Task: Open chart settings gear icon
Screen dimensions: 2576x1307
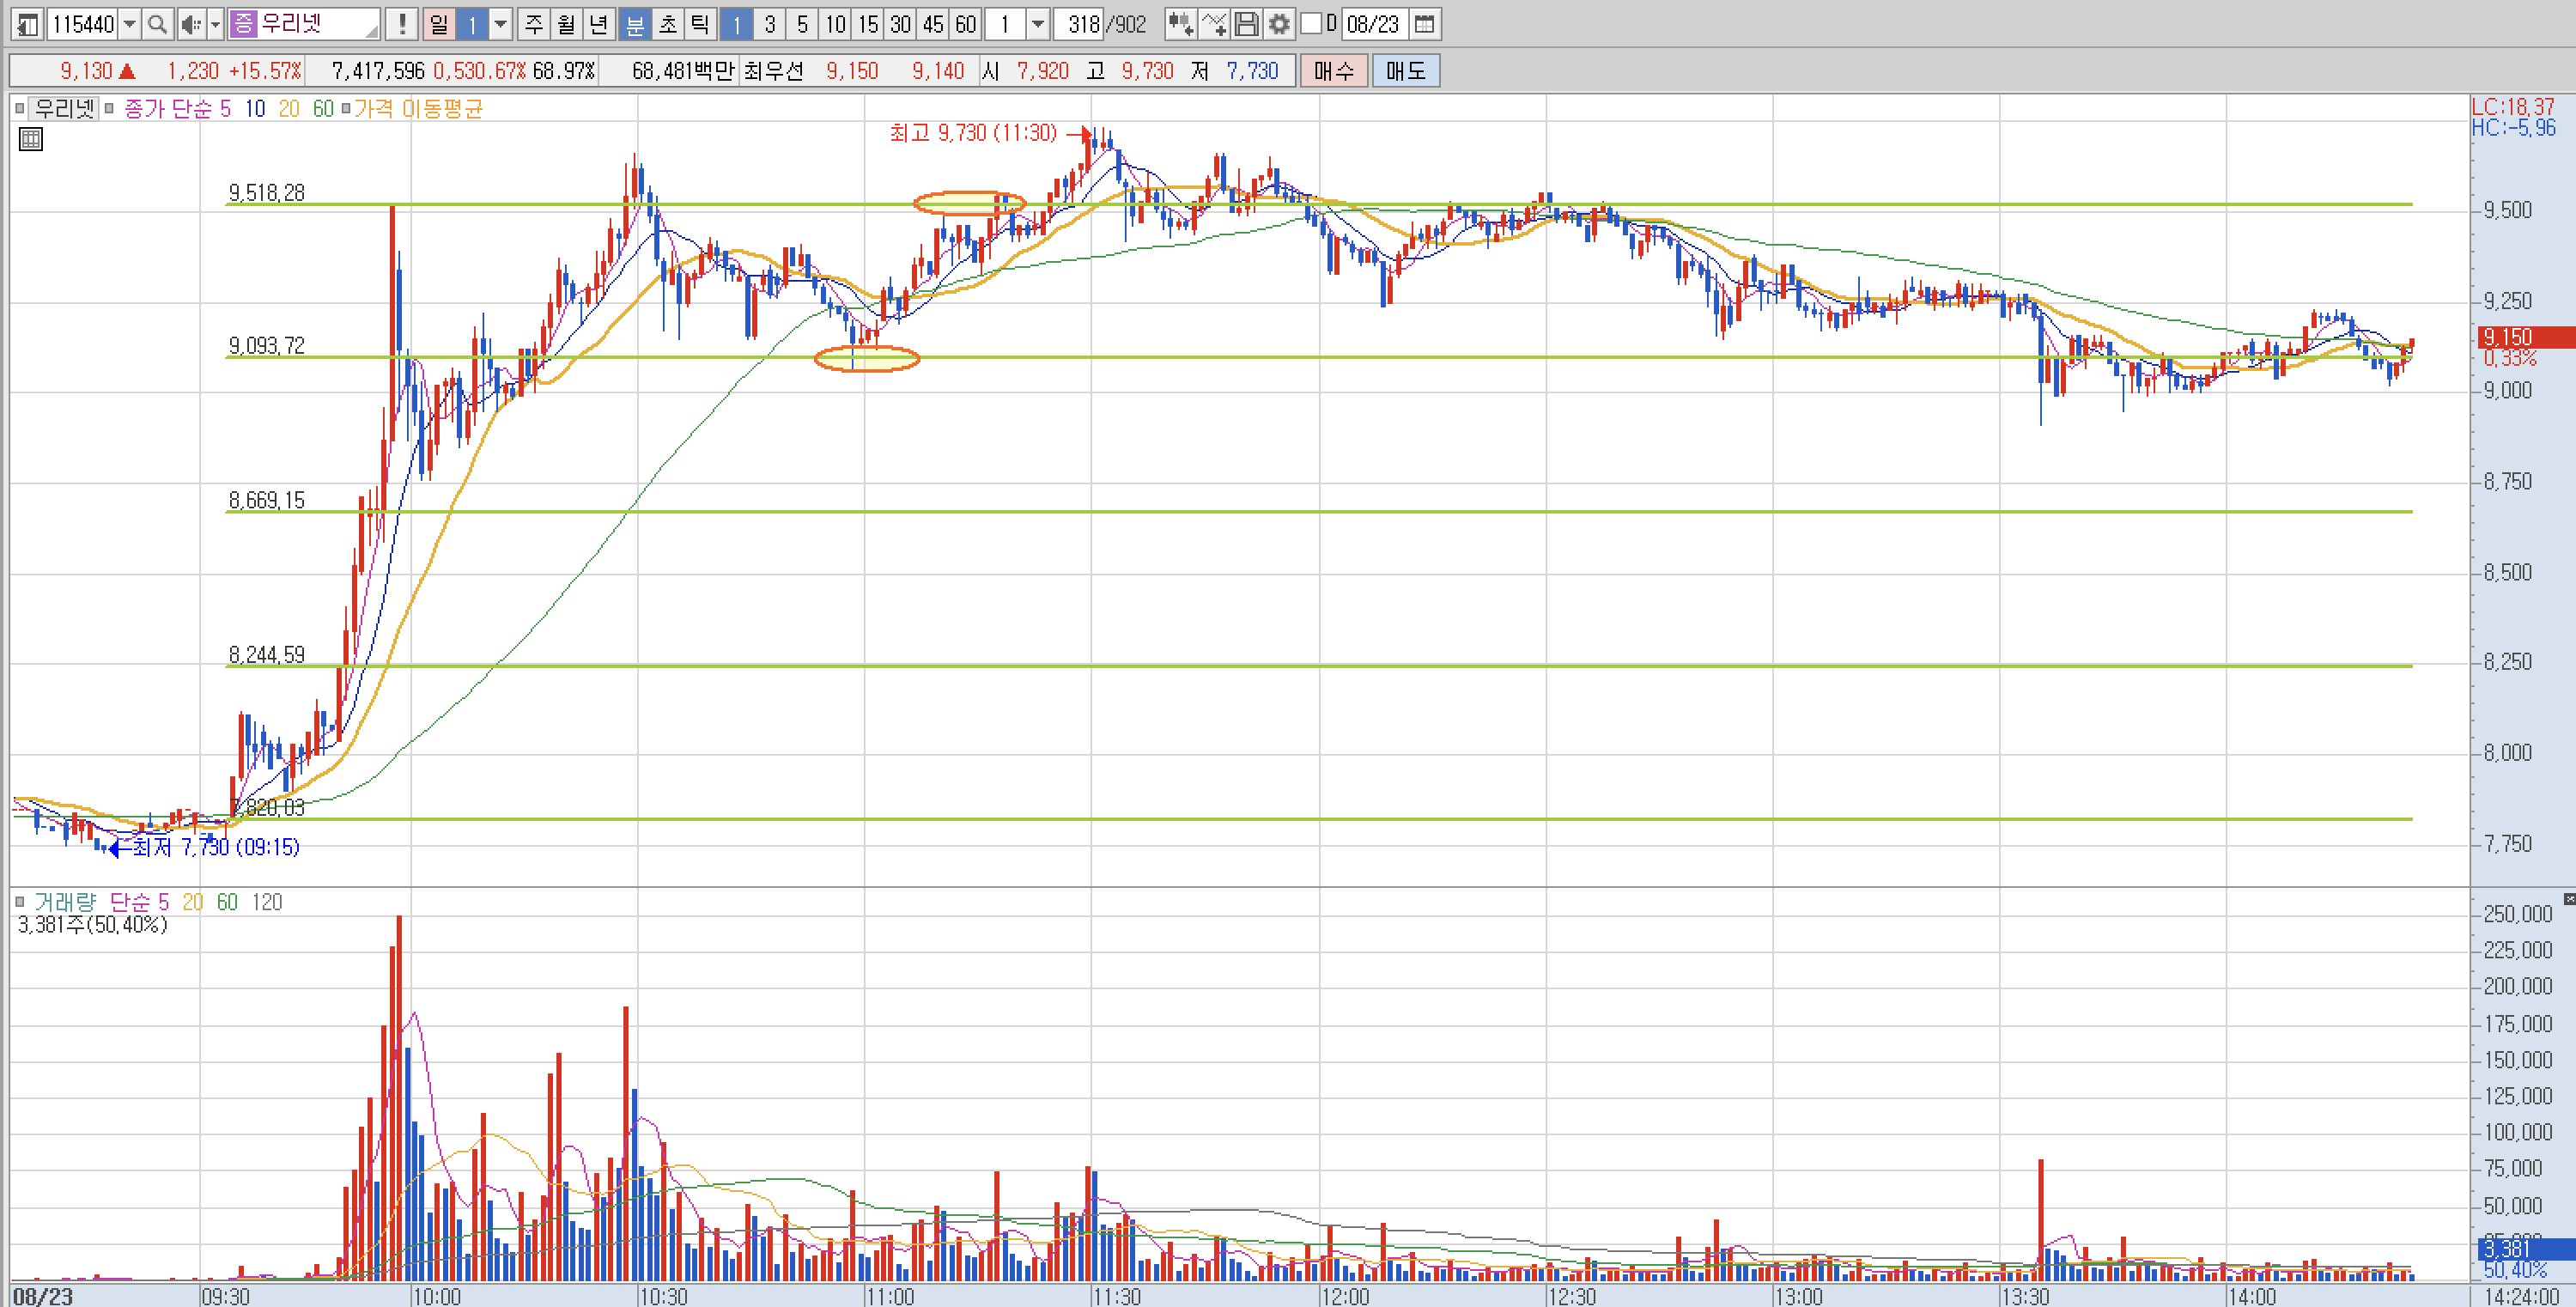Action: [1279, 24]
